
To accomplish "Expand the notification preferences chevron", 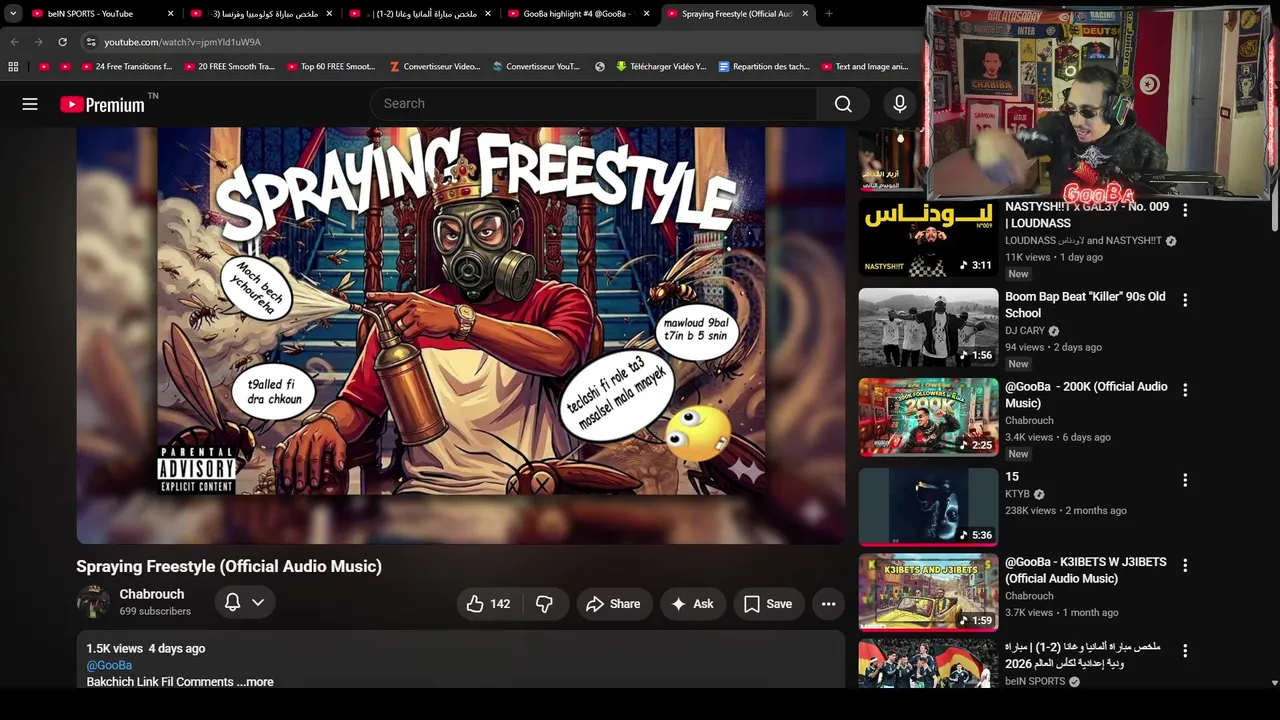I will (x=258, y=602).
